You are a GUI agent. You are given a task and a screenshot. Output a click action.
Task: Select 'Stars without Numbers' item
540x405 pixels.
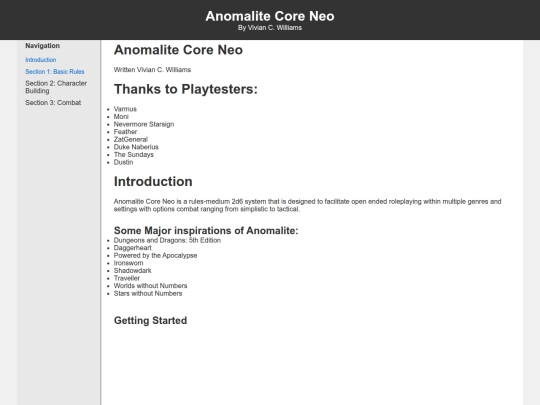(148, 293)
